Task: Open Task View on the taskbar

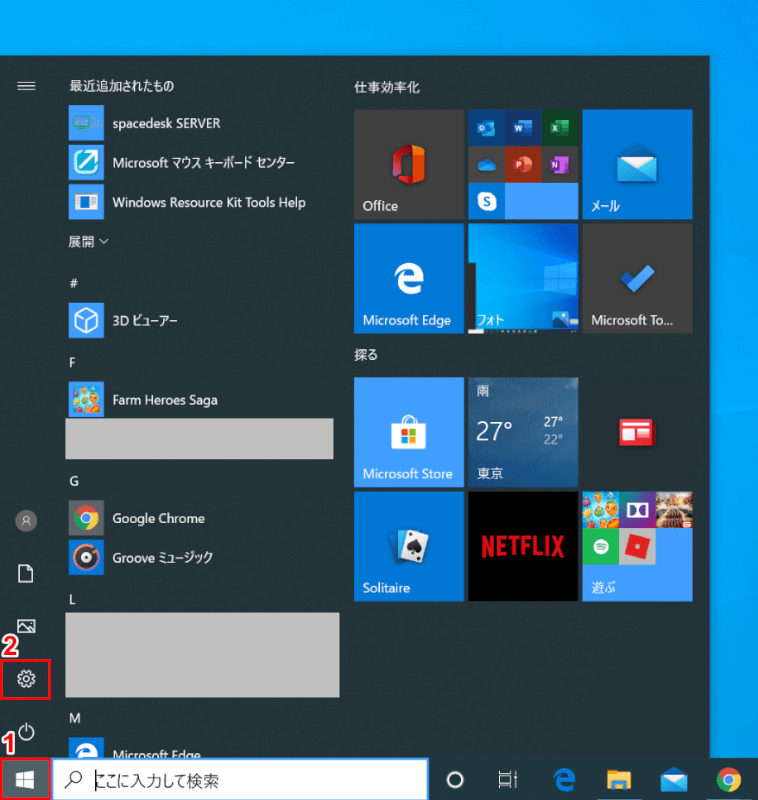Action: point(508,780)
